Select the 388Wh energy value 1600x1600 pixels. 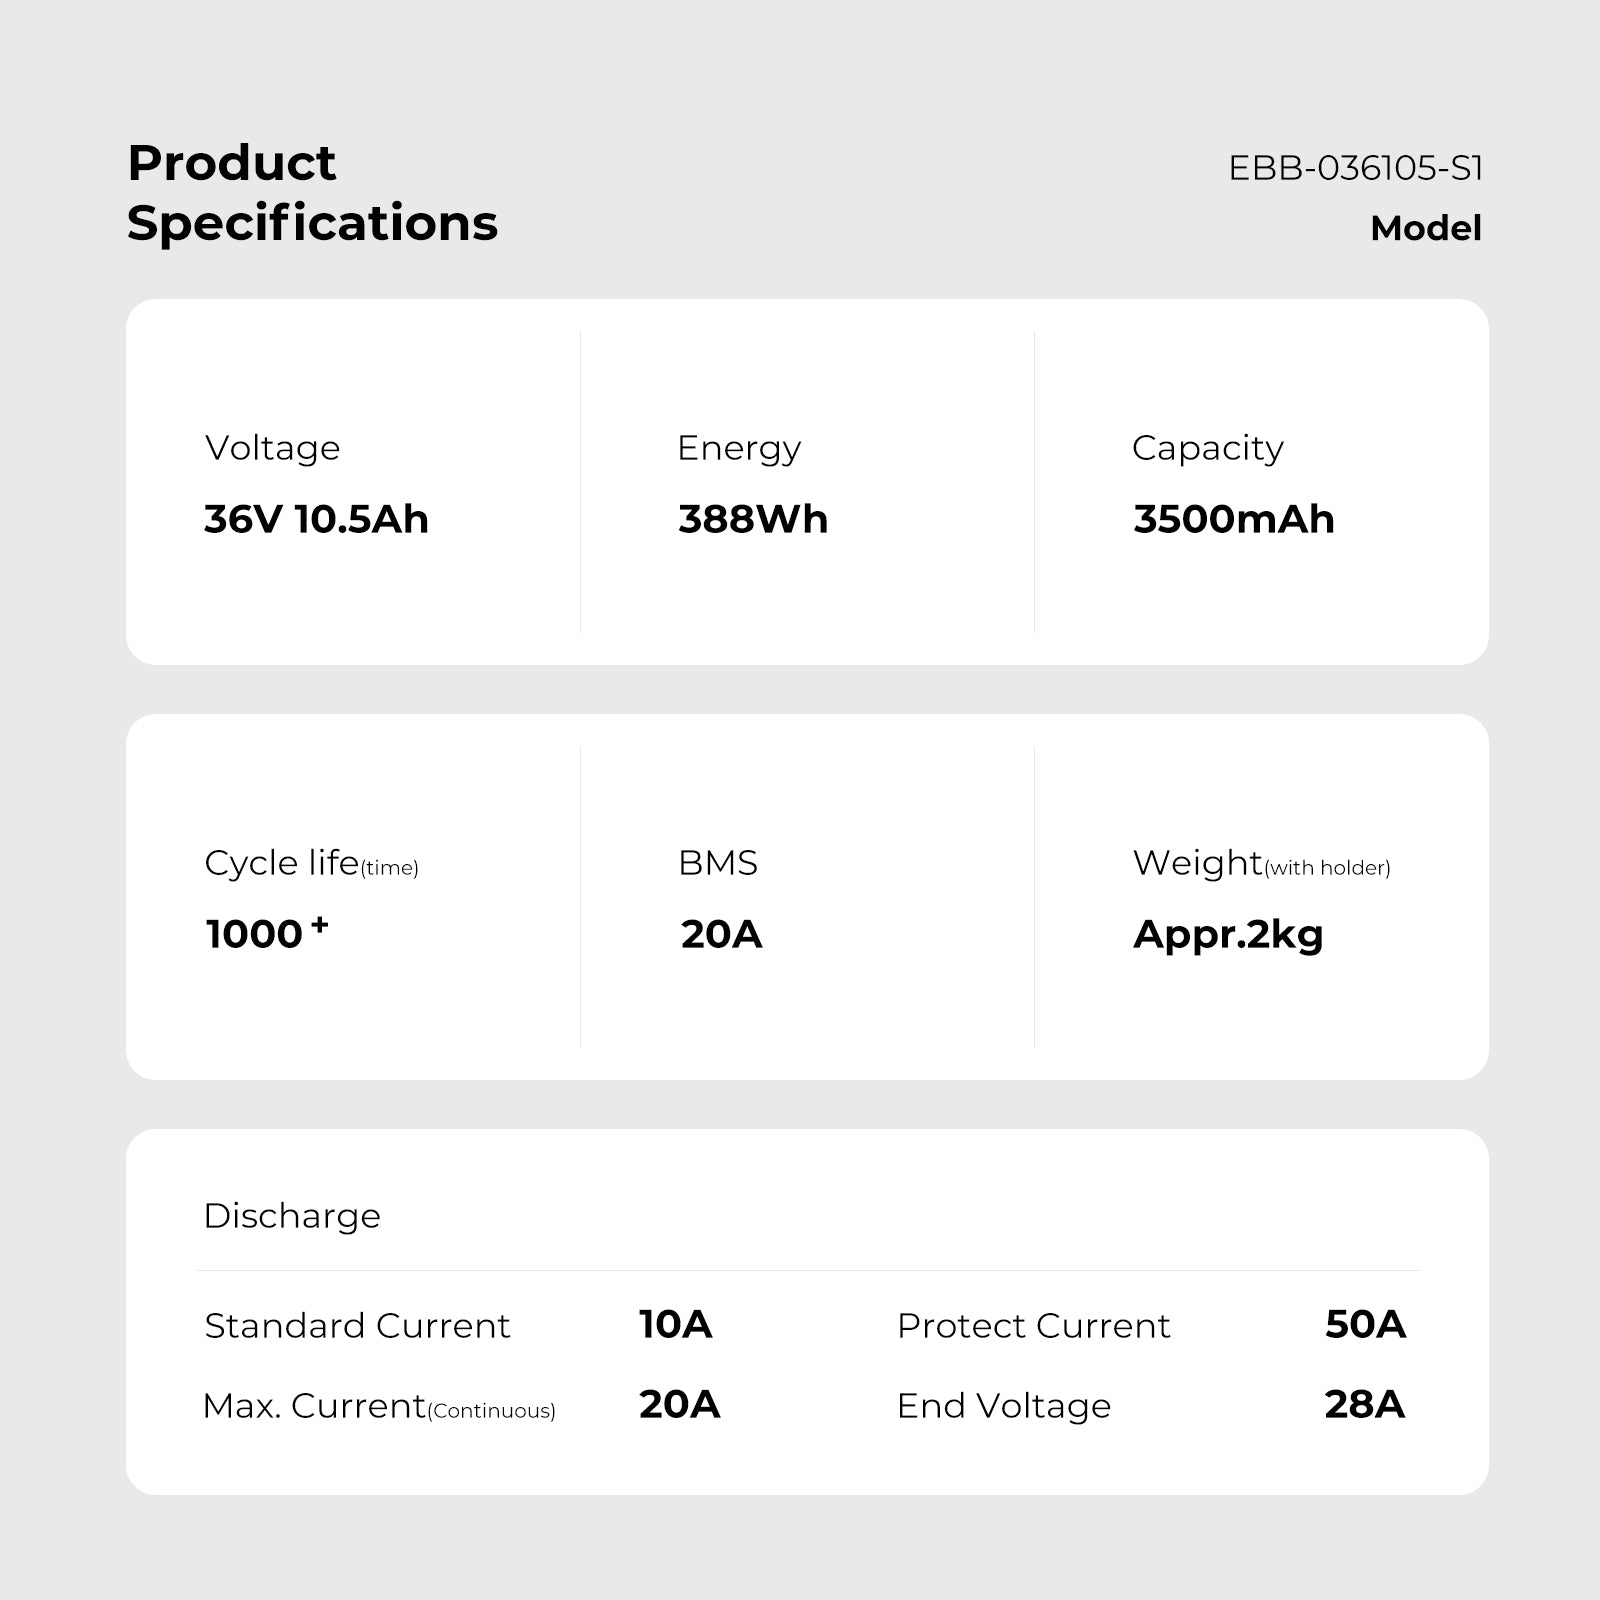pyautogui.click(x=753, y=519)
